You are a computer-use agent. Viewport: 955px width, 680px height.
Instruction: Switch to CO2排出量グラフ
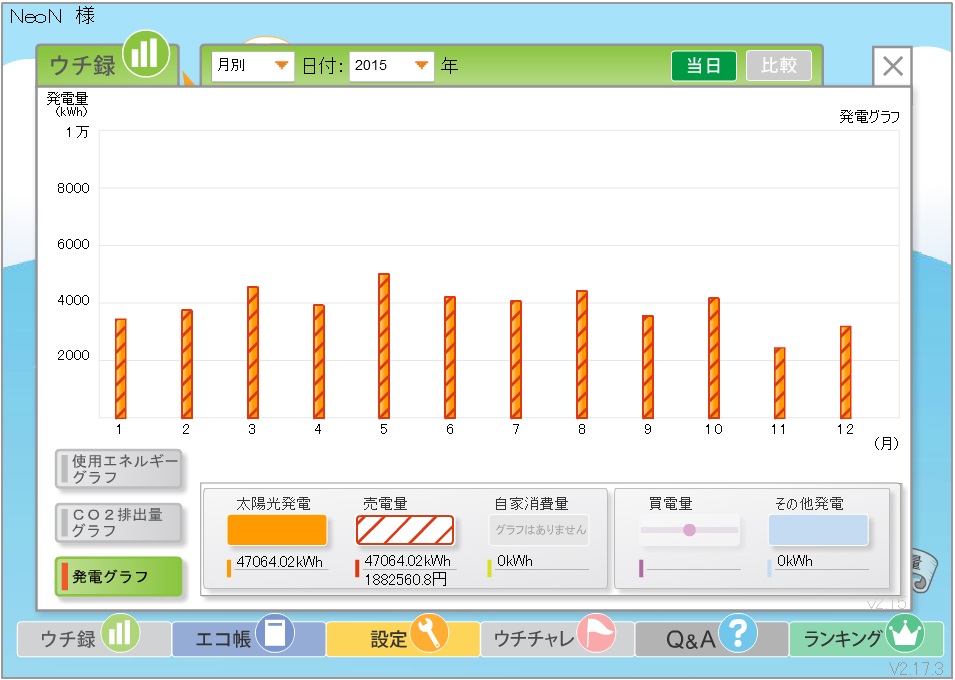pyautogui.click(x=118, y=523)
